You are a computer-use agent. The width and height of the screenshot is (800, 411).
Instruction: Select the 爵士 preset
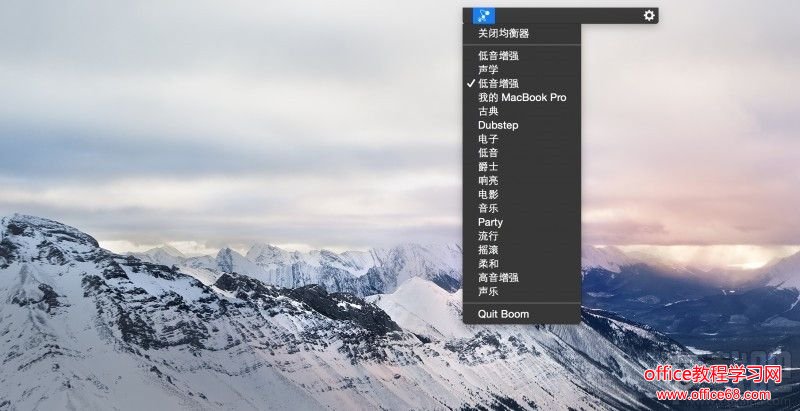coord(521,167)
